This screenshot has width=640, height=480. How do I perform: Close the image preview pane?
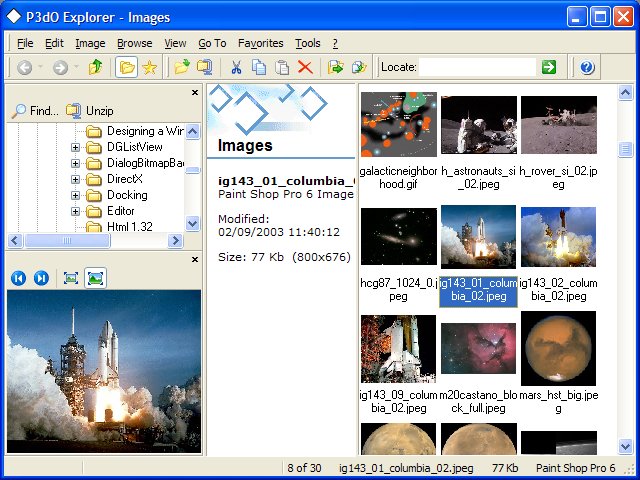point(195,260)
